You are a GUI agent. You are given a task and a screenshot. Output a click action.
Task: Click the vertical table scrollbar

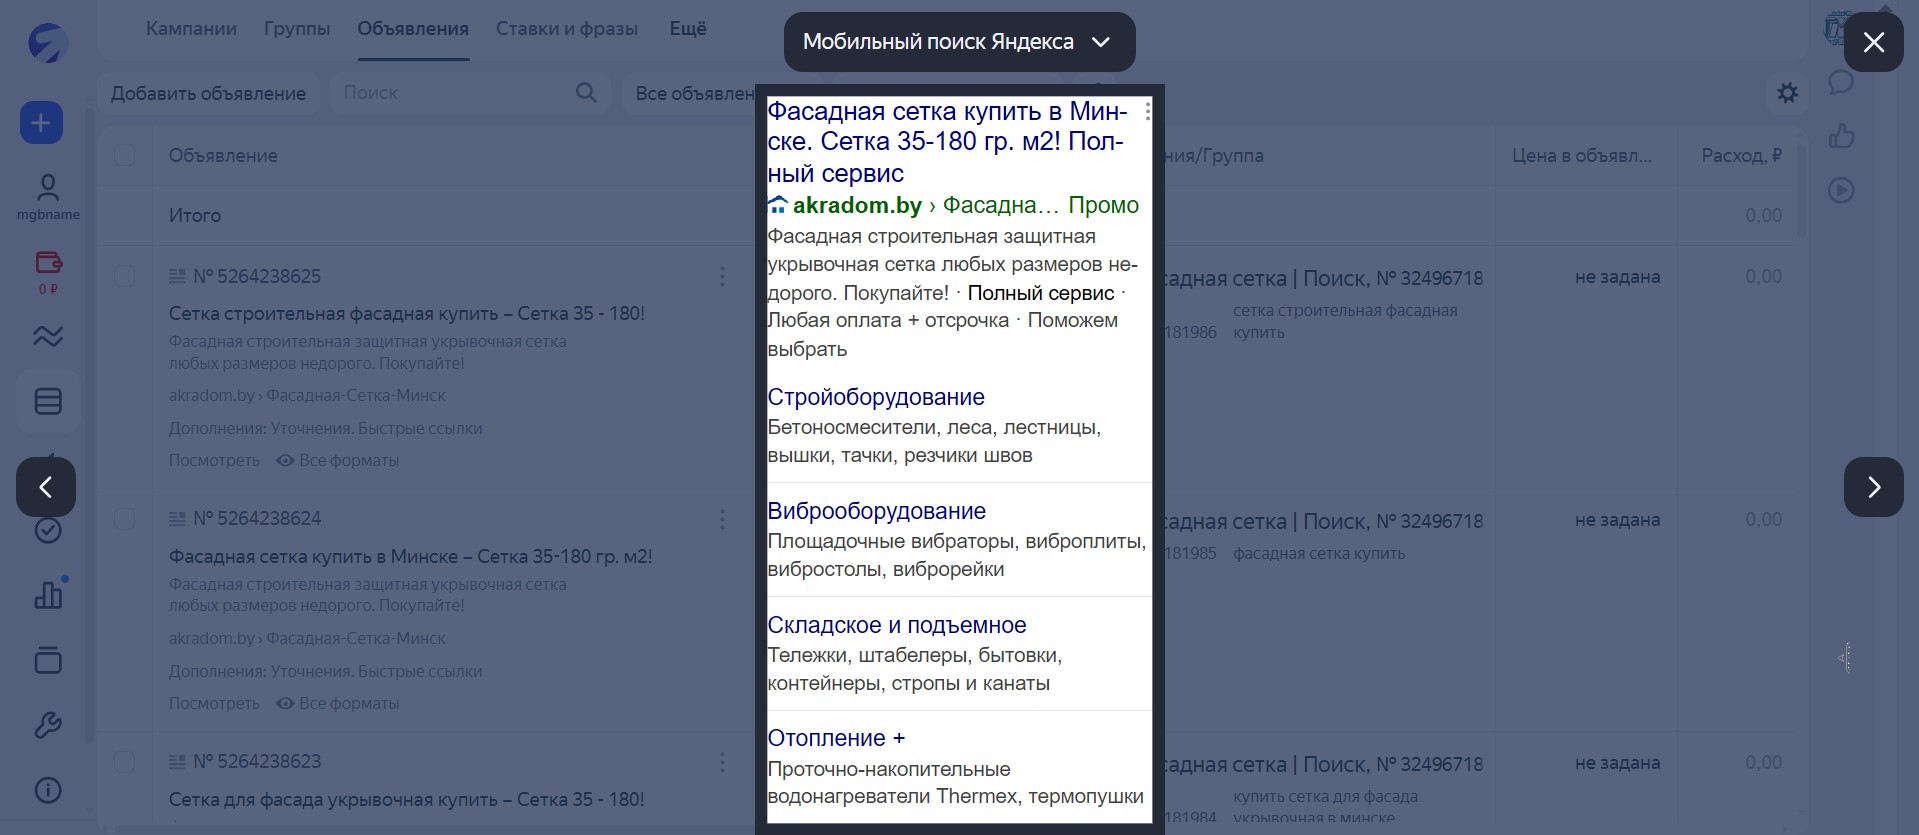tap(1801, 190)
